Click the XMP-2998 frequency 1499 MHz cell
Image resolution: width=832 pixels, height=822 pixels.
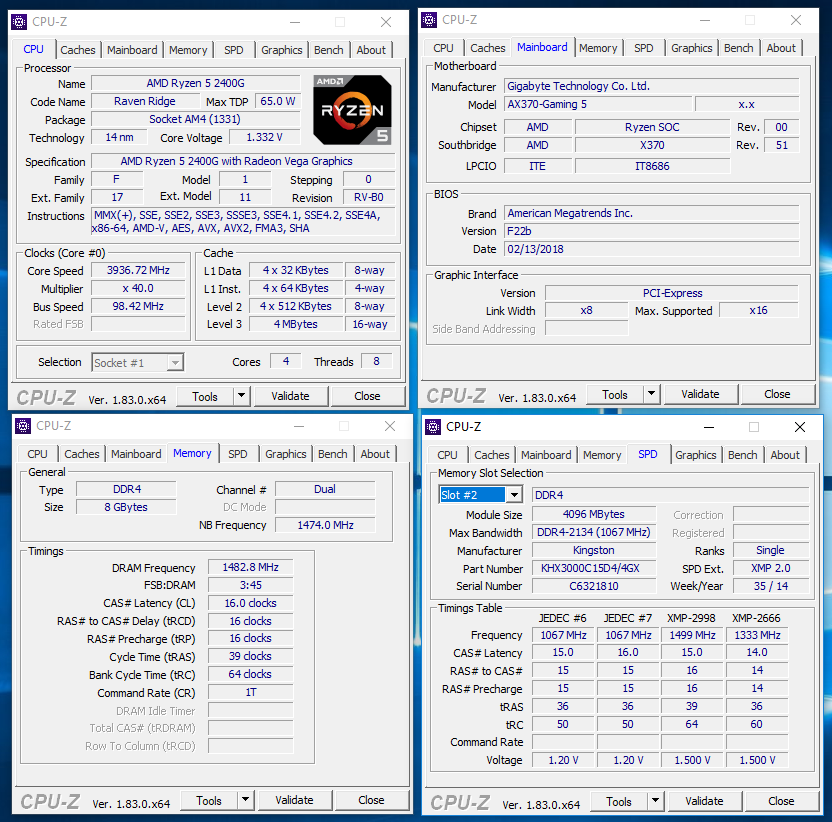click(x=692, y=635)
